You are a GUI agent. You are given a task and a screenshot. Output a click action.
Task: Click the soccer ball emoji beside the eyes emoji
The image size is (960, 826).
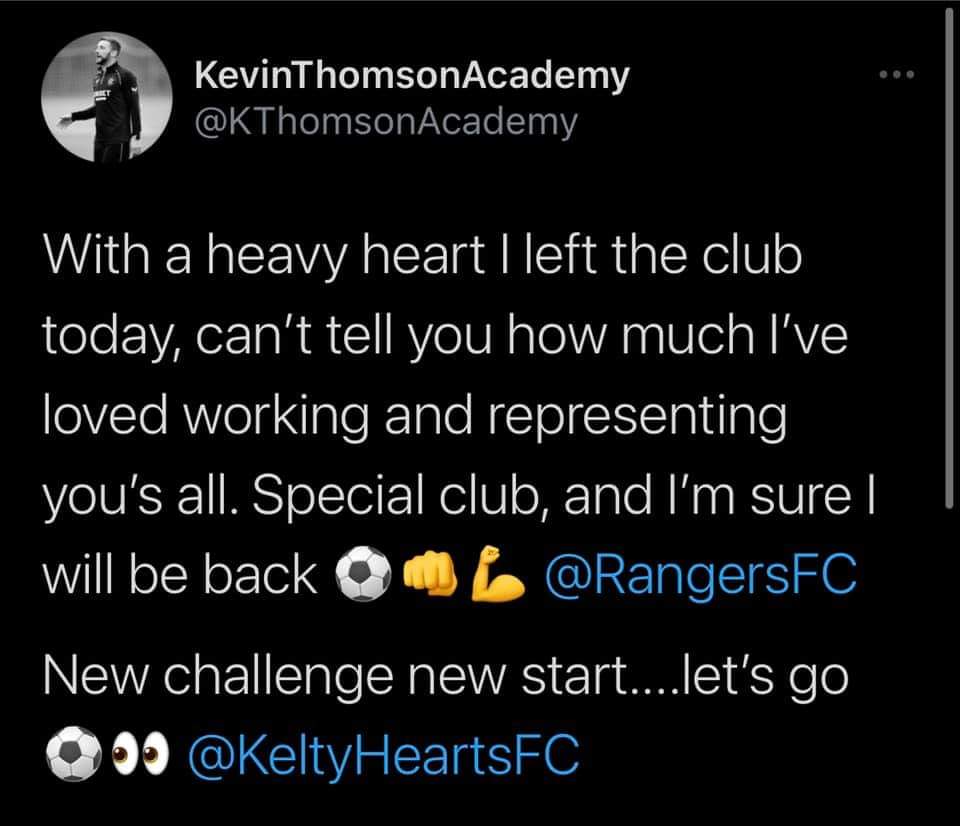pos(73,754)
